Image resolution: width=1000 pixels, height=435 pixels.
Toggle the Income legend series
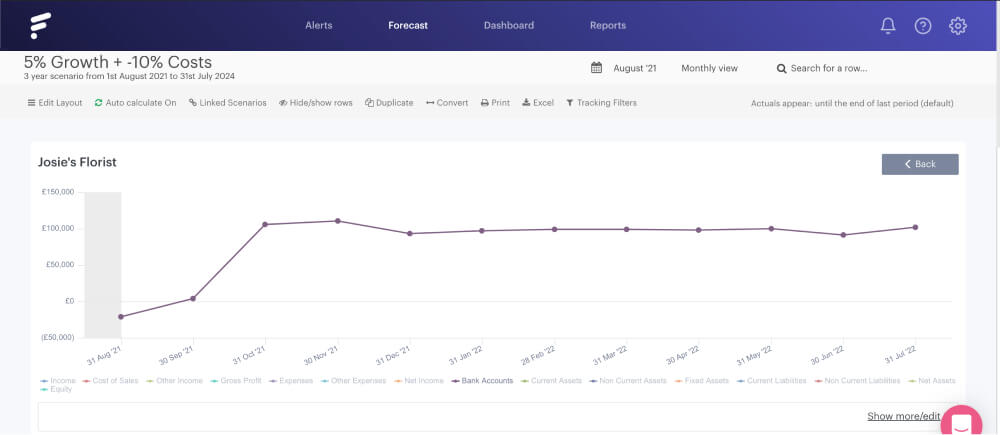click(x=57, y=381)
